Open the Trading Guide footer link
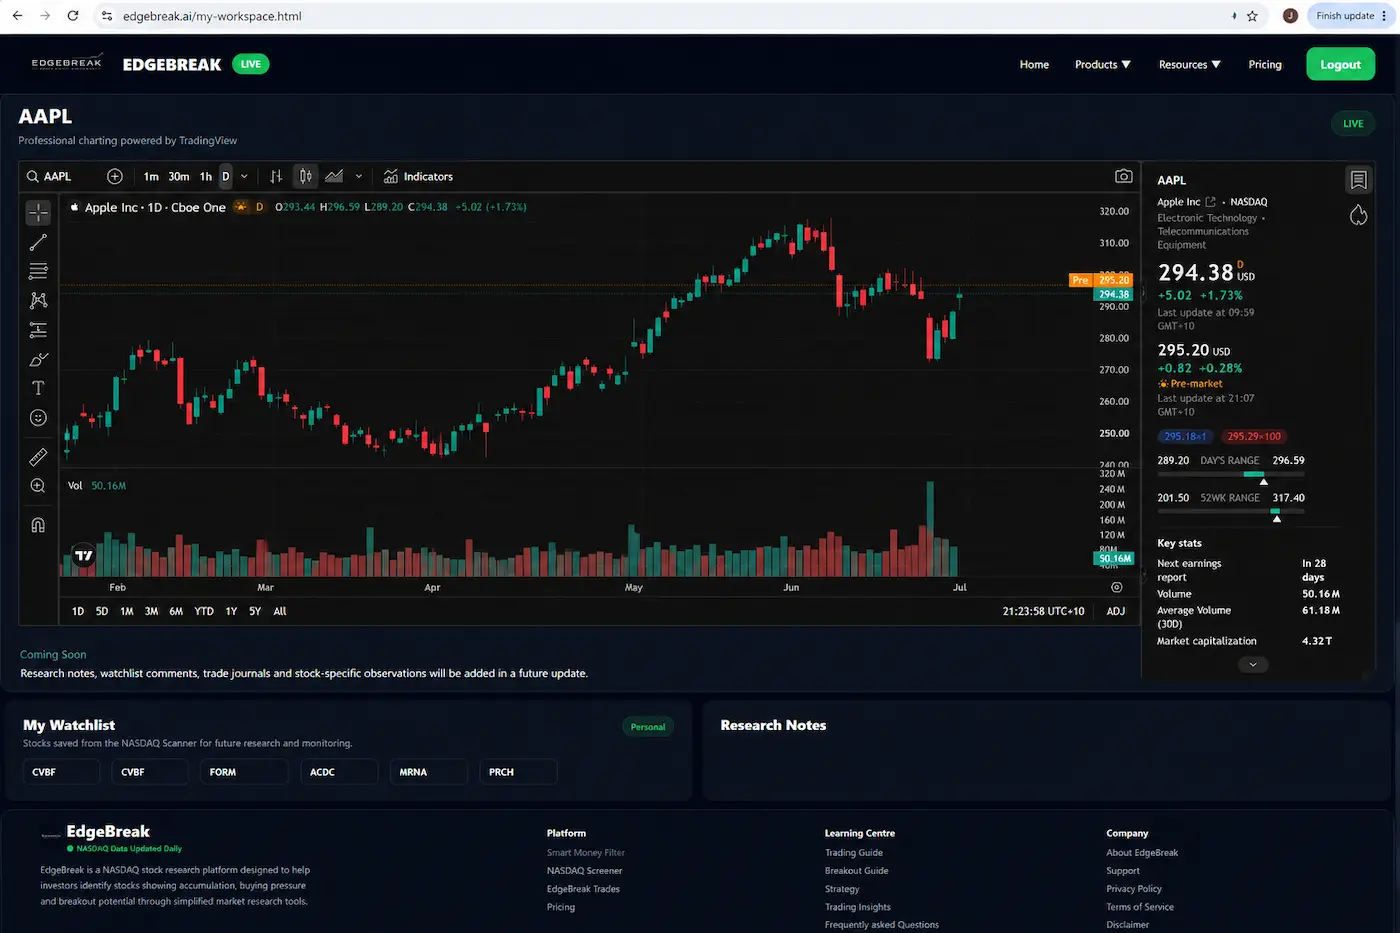 [x=853, y=853]
